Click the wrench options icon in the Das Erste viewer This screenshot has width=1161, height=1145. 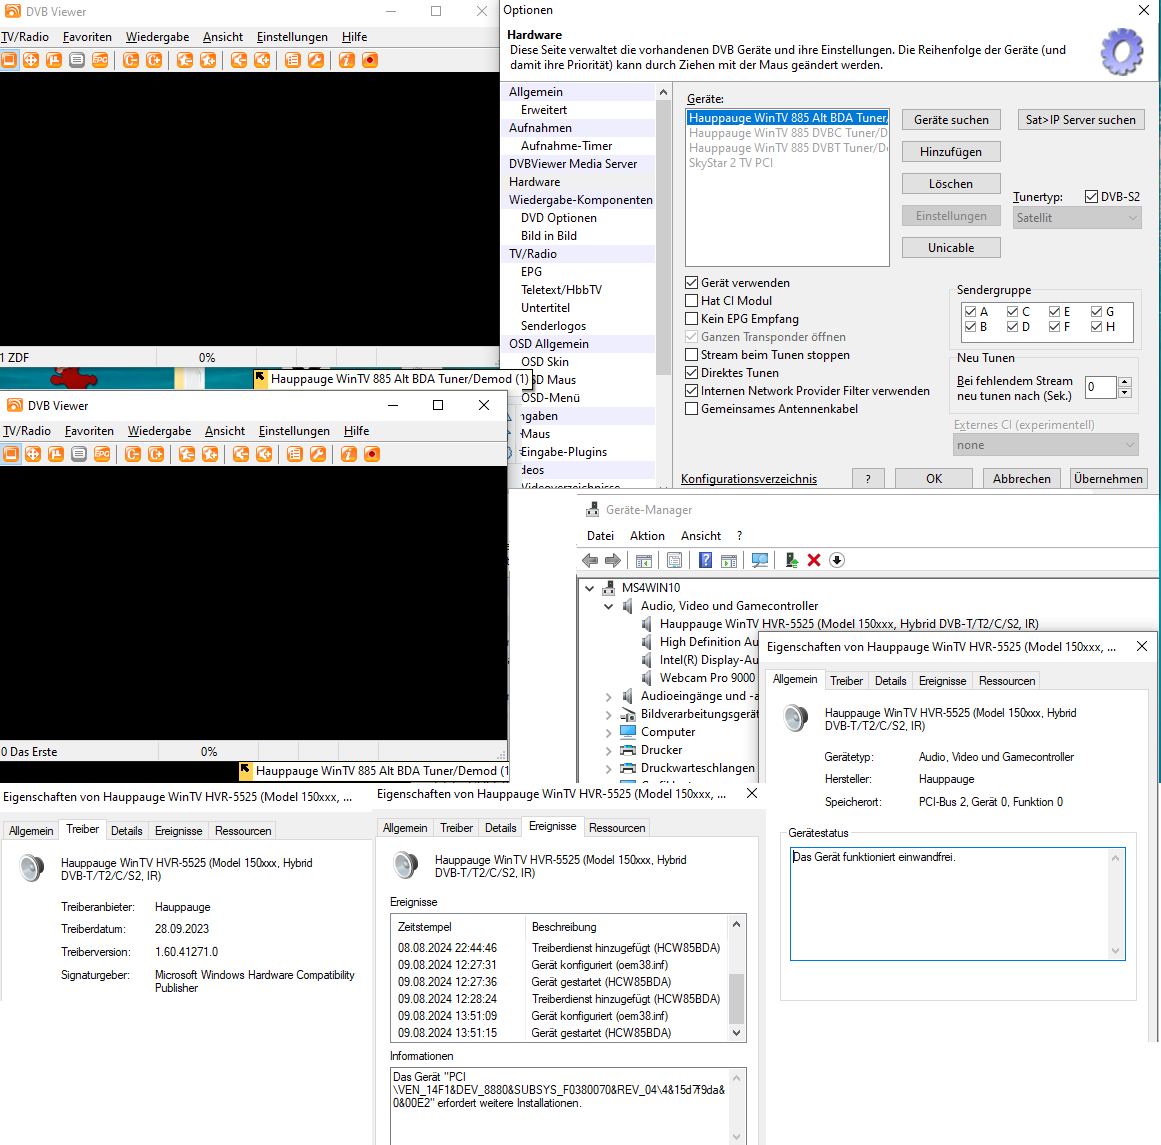pyautogui.click(x=318, y=454)
